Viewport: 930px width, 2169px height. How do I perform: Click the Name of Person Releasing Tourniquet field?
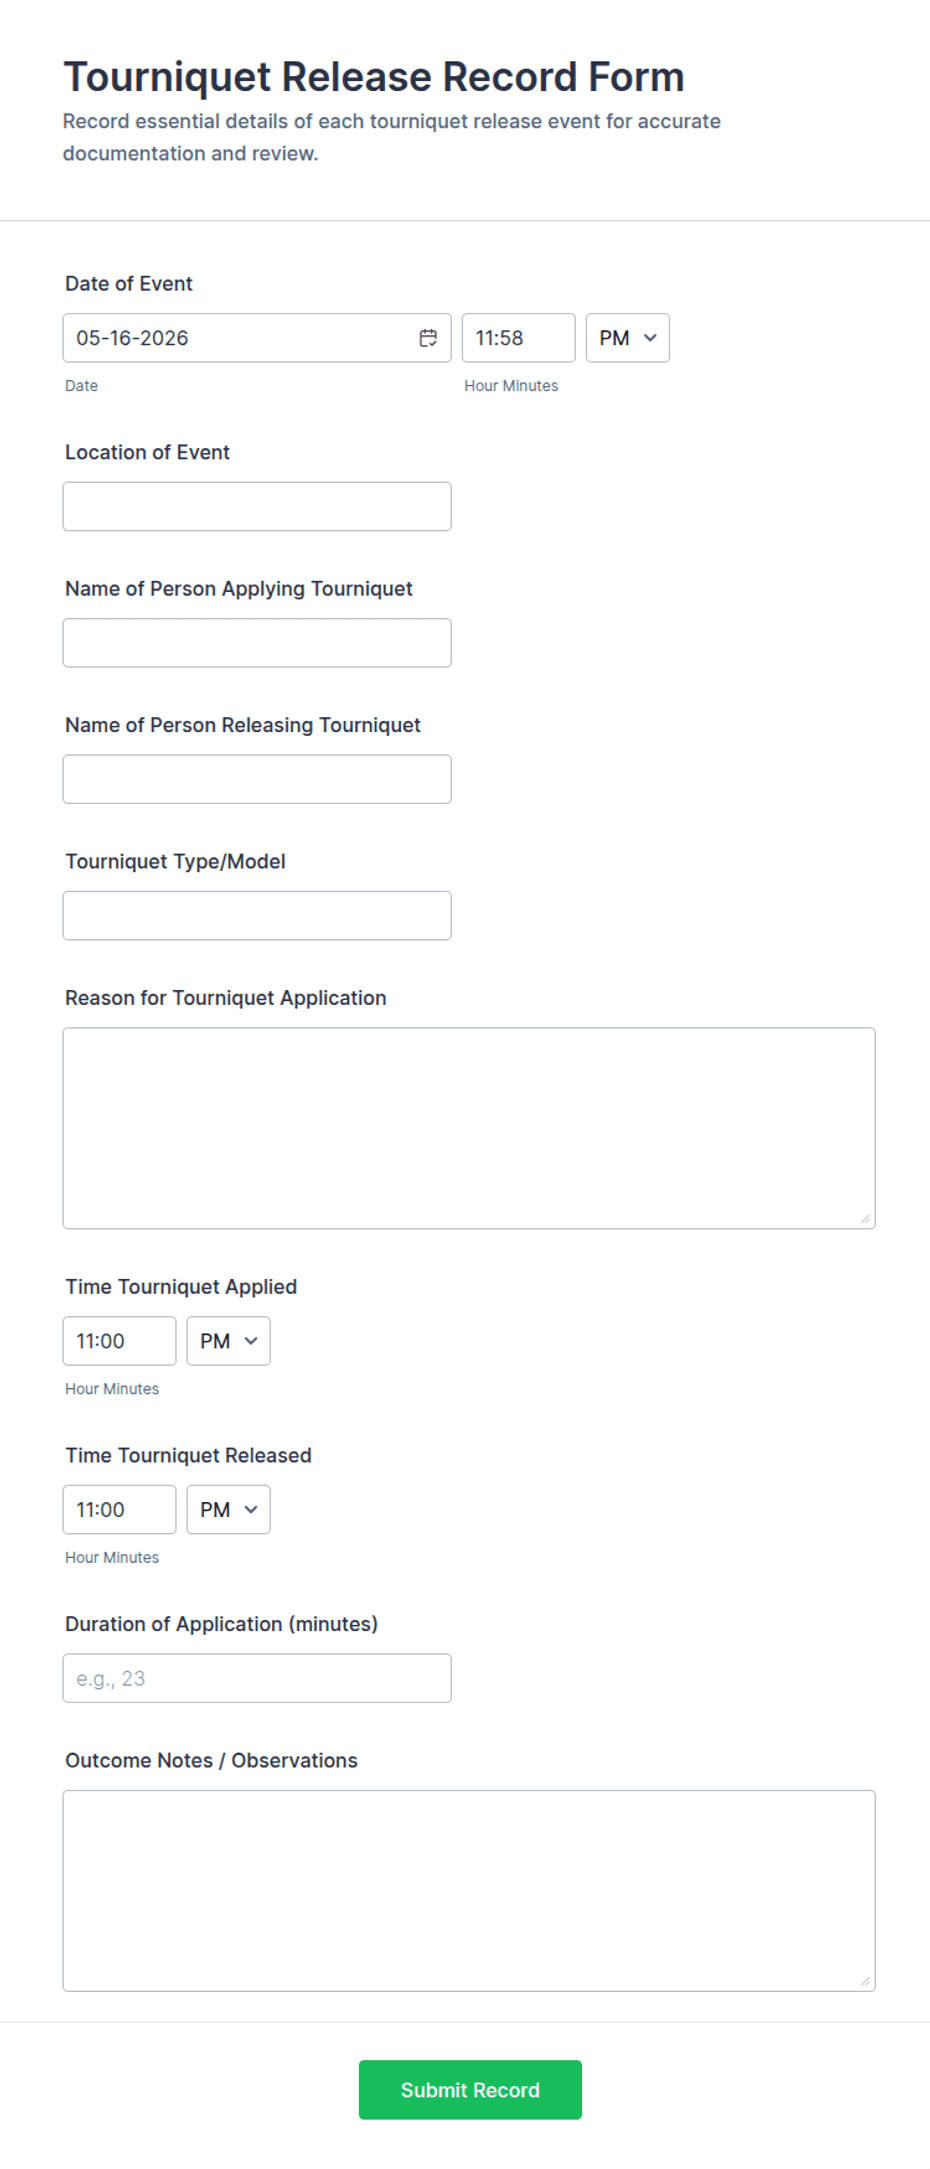pos(257,779)
